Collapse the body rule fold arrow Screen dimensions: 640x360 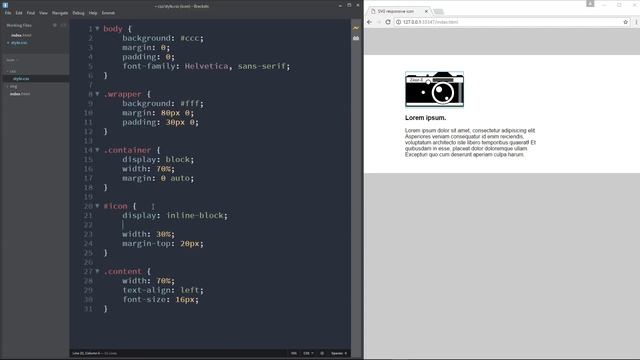pos(97,29)
